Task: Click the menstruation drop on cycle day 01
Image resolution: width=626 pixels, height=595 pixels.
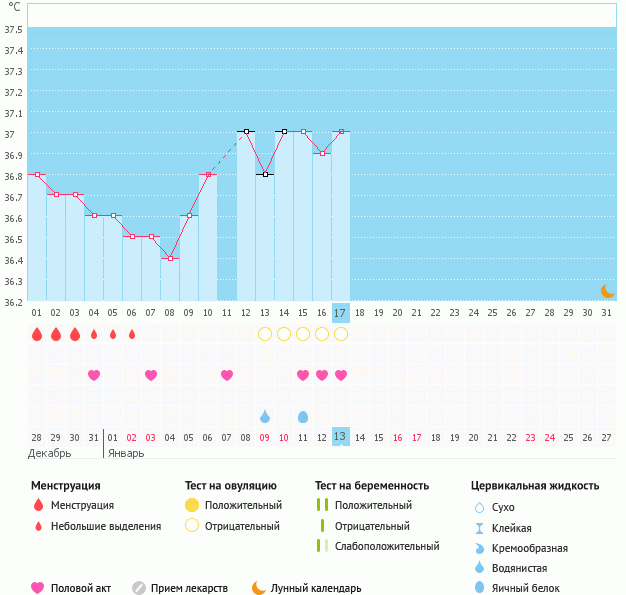Action: pos(37,334)
